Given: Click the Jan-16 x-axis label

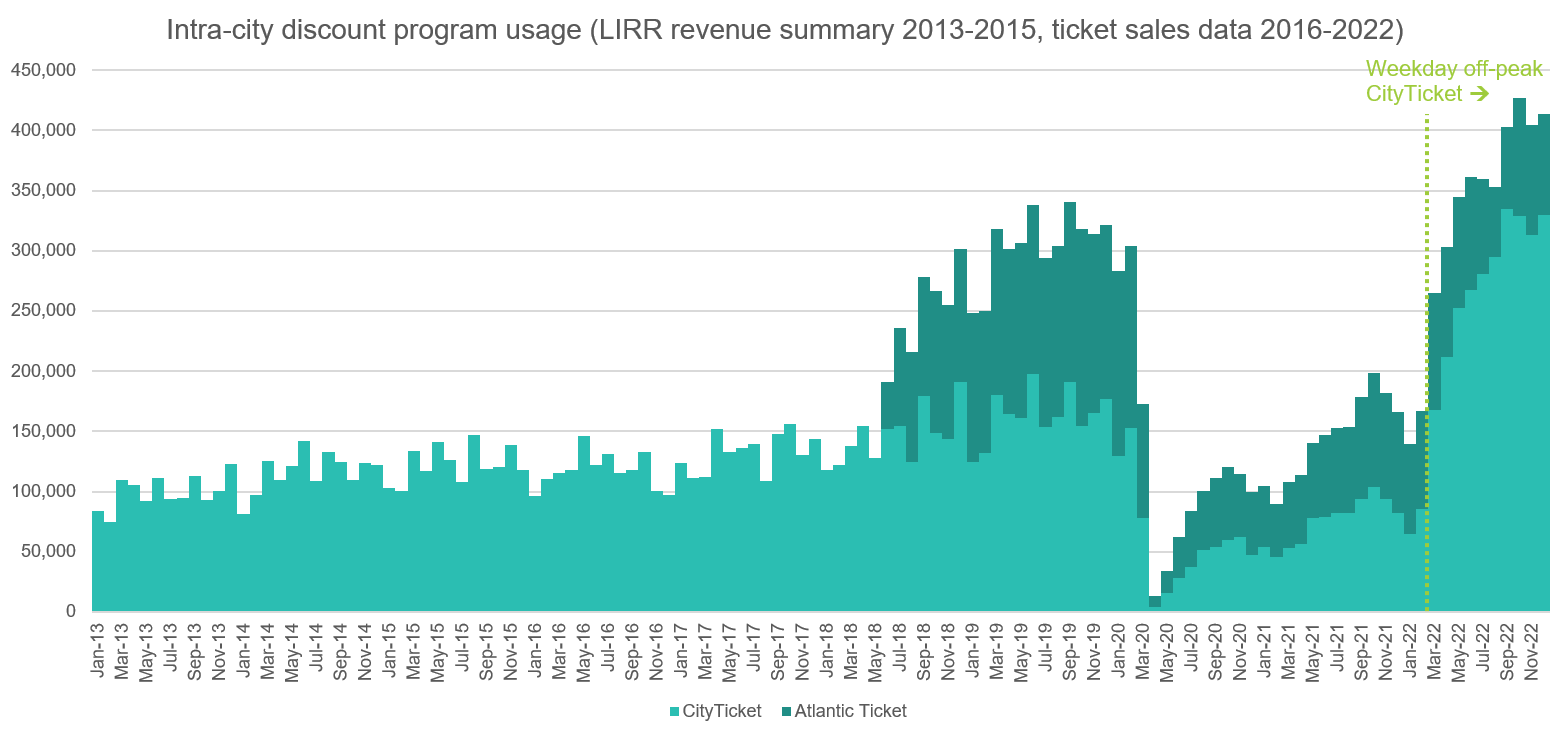Looking at the screenshot, I should [x=535, y=651].
